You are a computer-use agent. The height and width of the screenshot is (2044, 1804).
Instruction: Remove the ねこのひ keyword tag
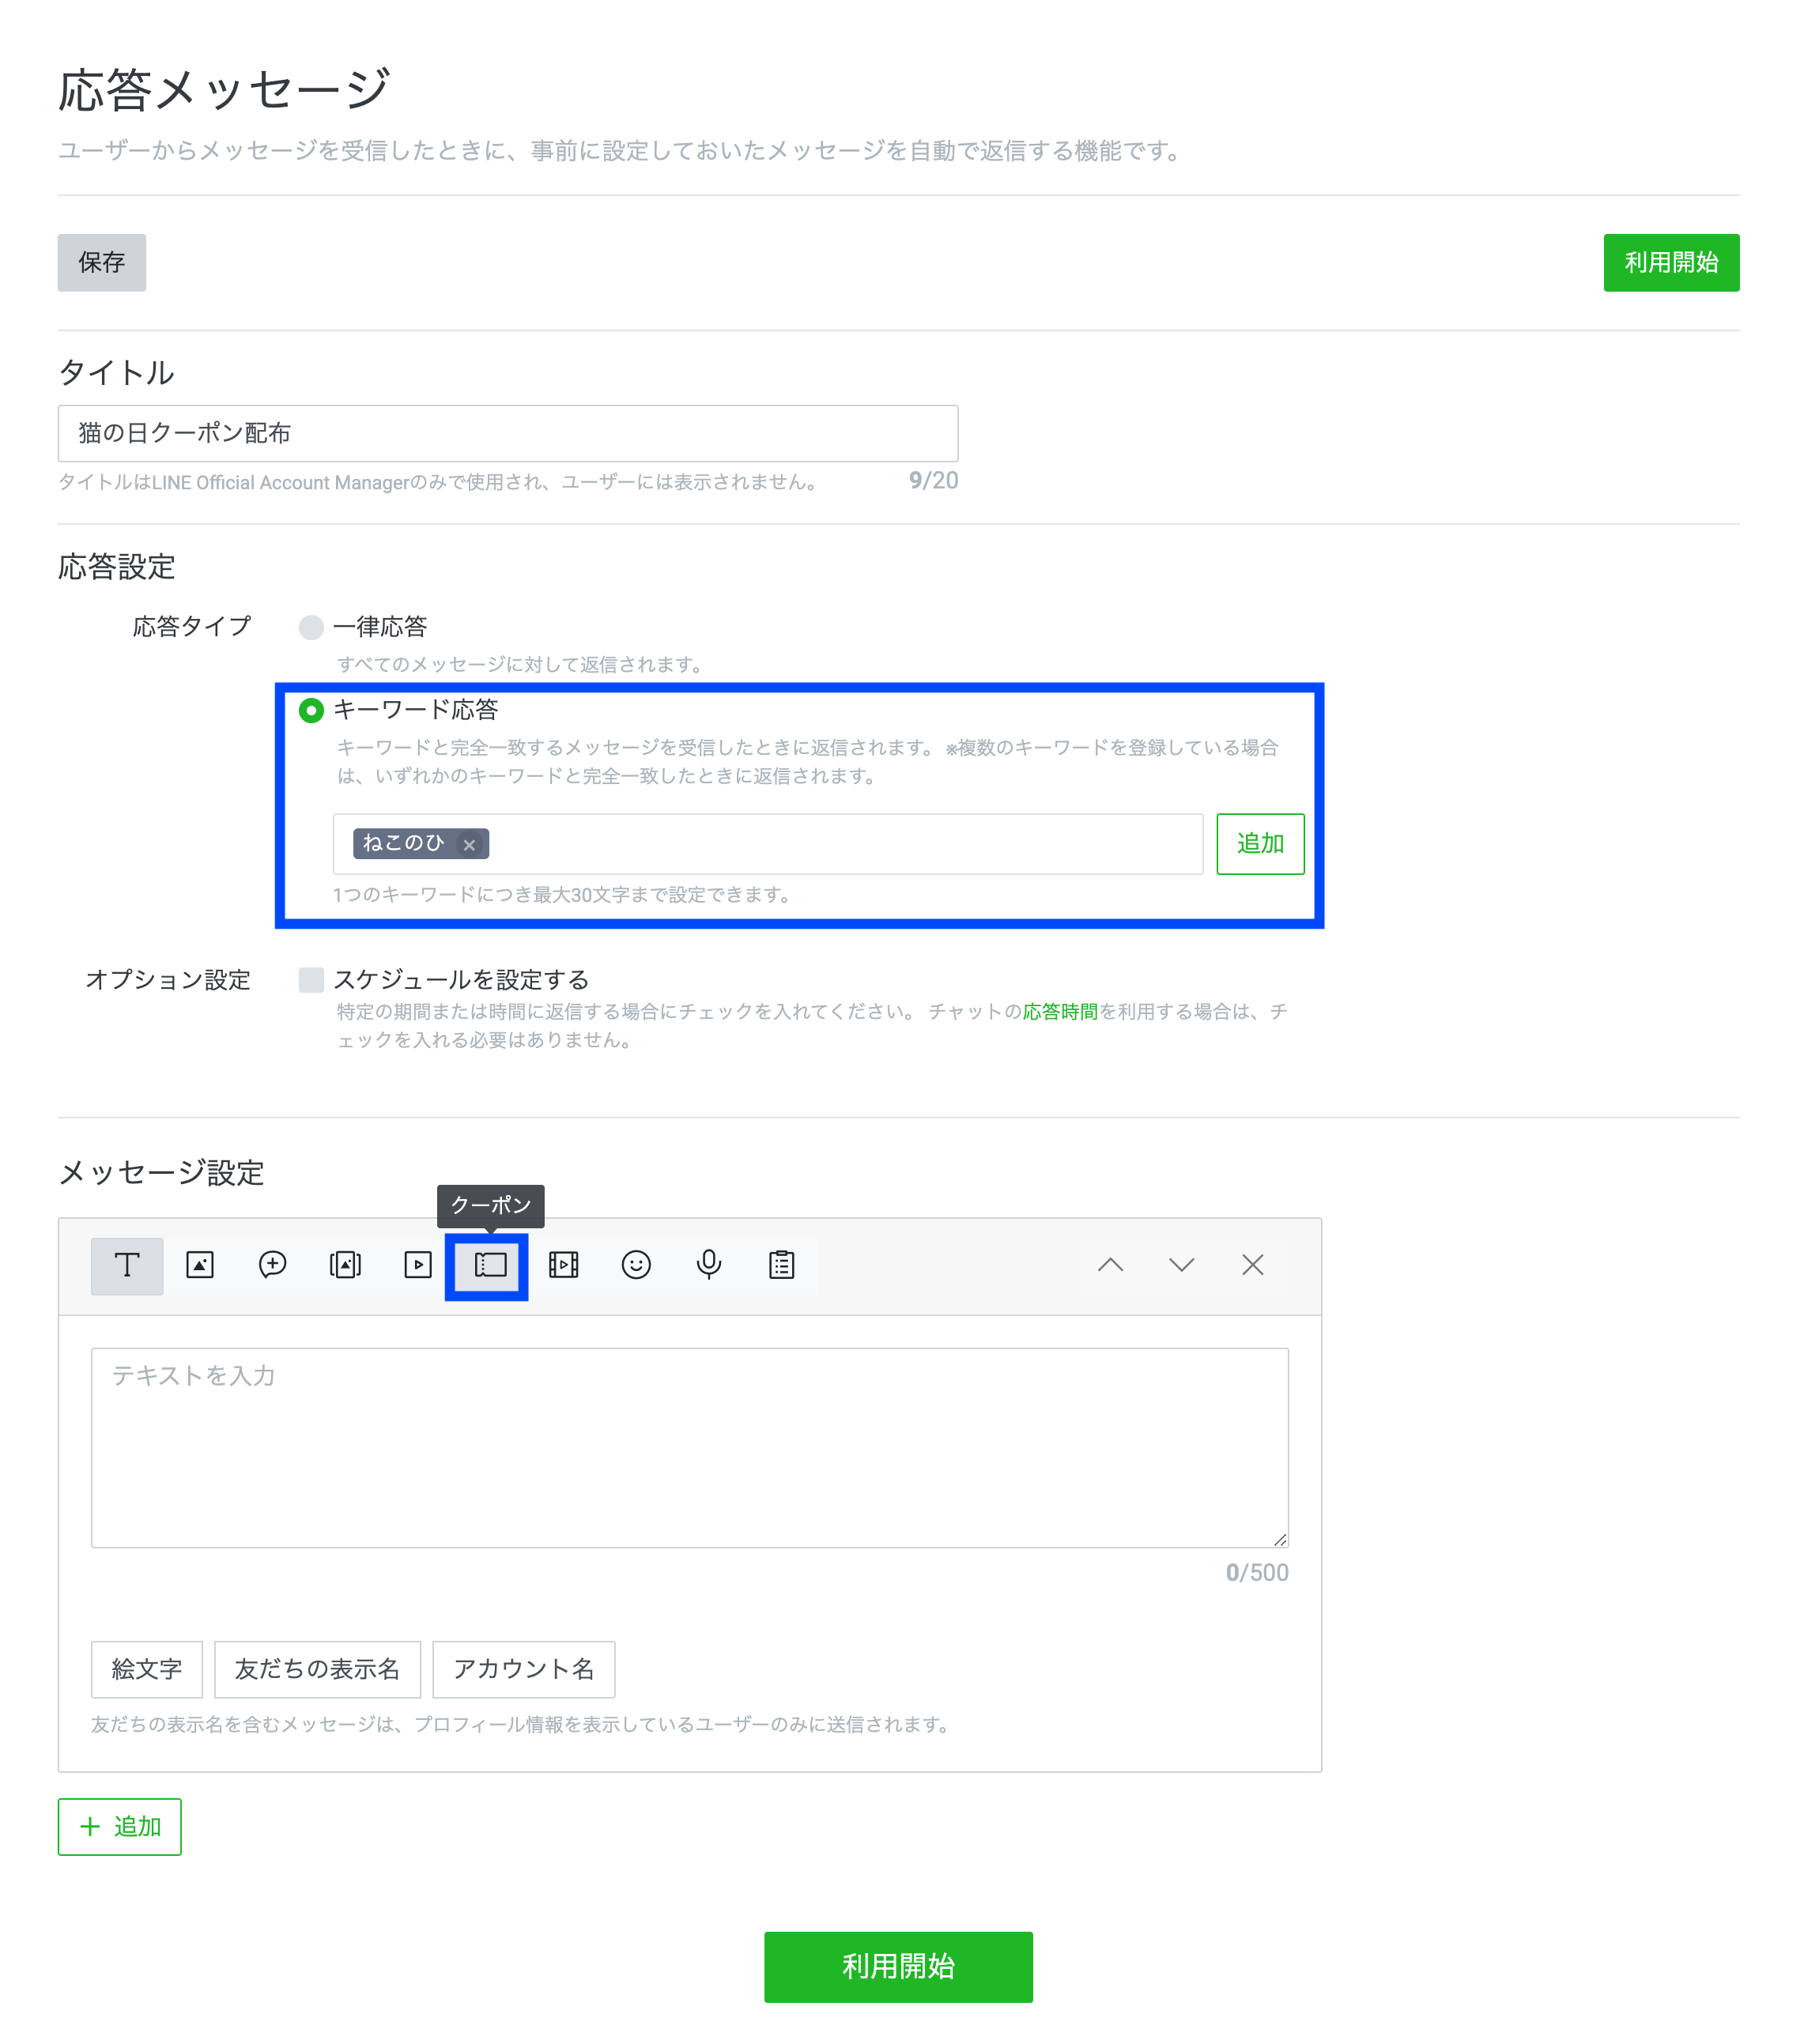pos(469,845)
